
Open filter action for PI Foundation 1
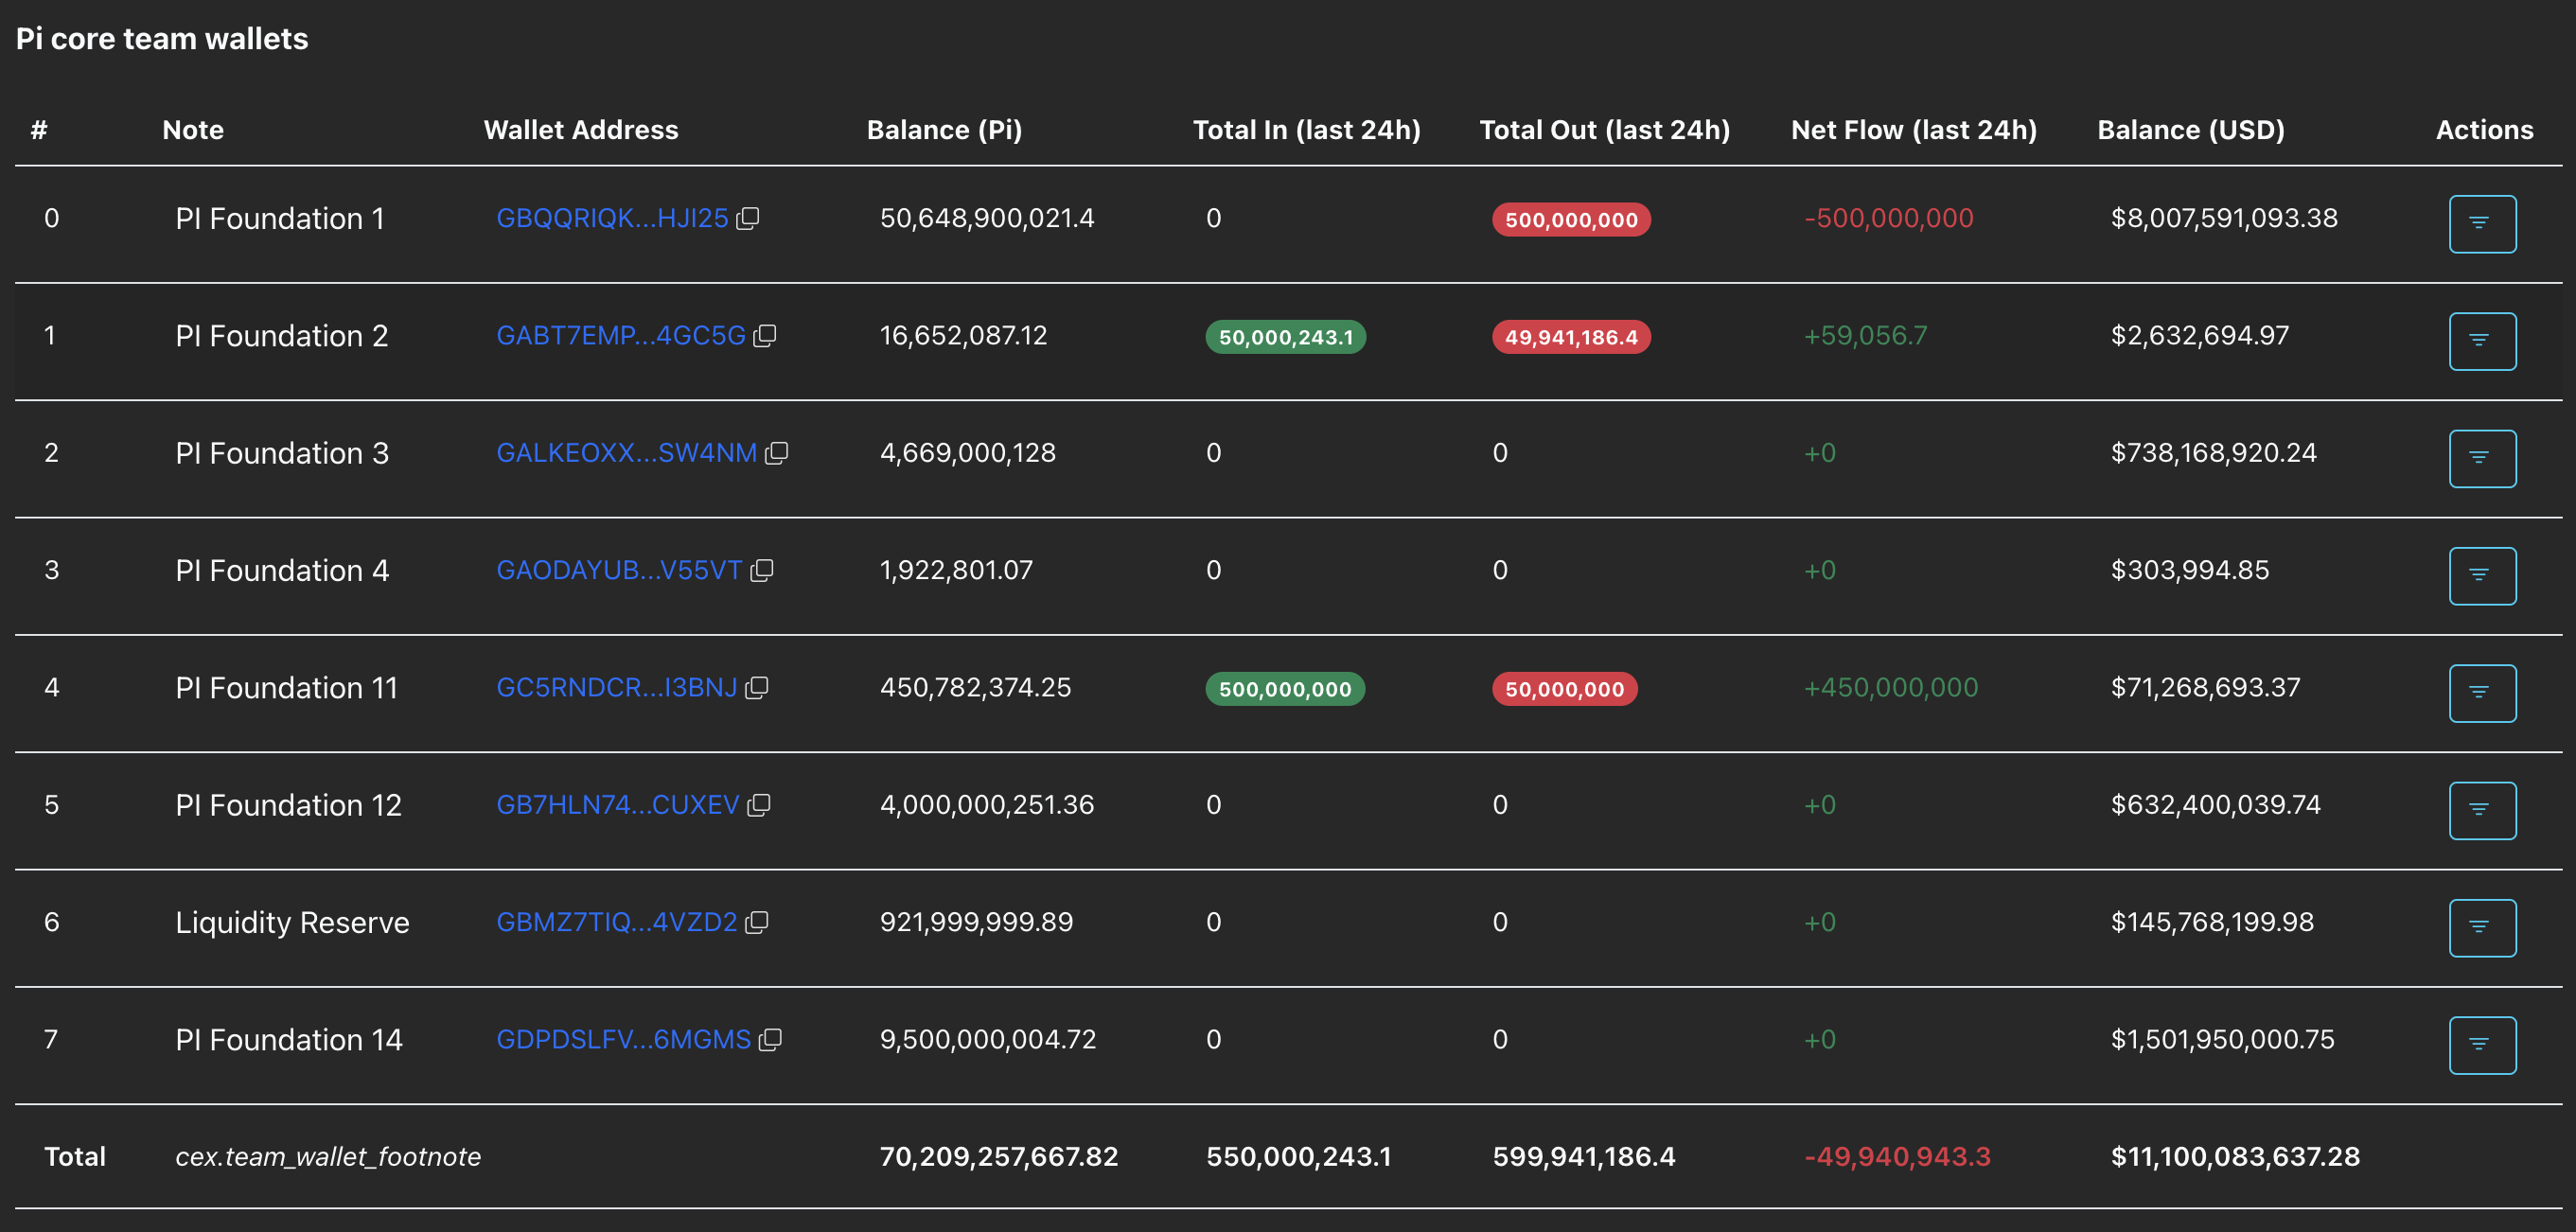(2481, 224)
